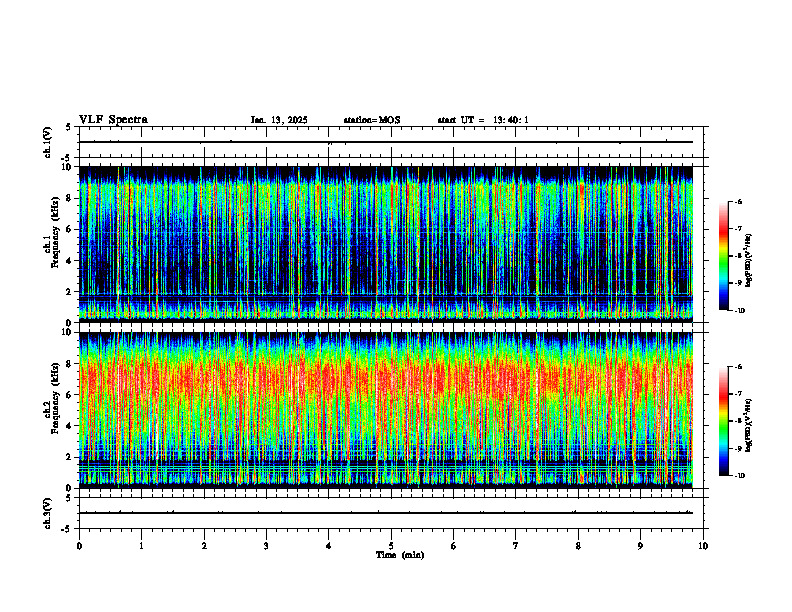
Task: Click the ch.2 color bar "-6" tick label
Action: [x=738, y=367]
